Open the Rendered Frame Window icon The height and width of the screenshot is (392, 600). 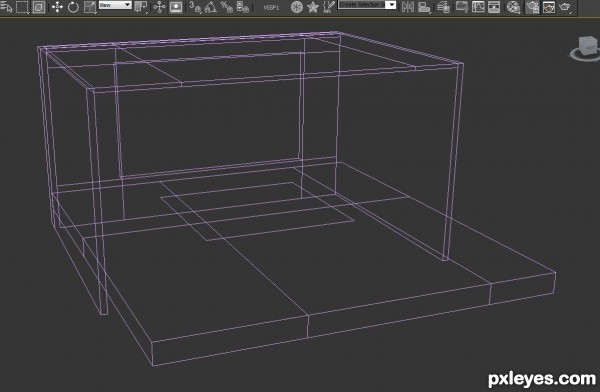point(549,7)
